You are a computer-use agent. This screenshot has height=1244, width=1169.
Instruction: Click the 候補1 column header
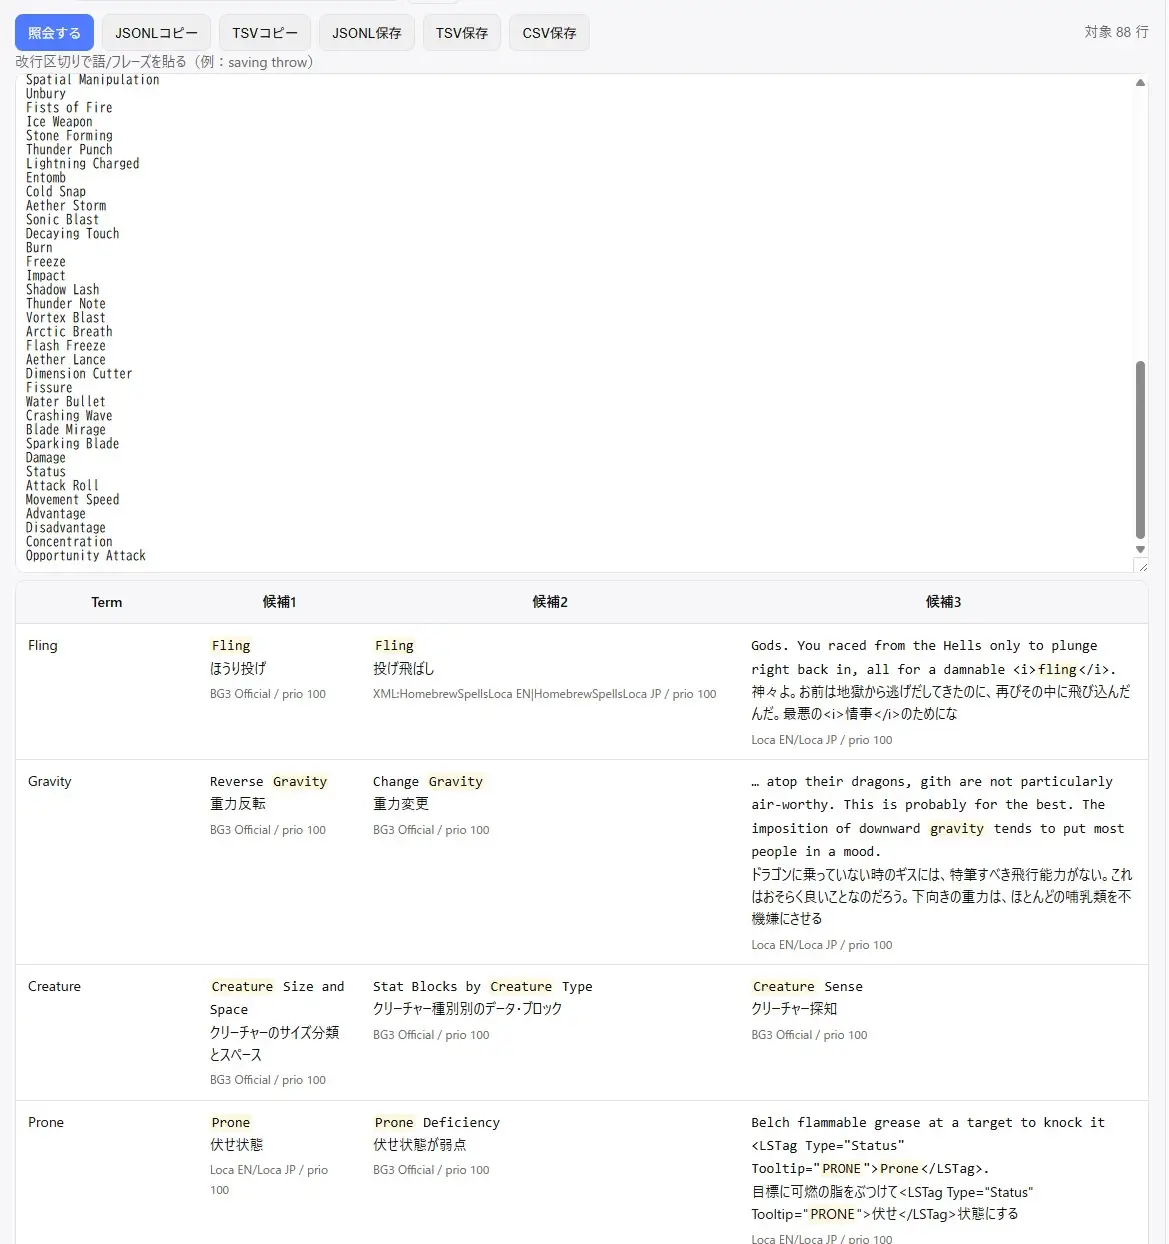[x=280, y=602]
